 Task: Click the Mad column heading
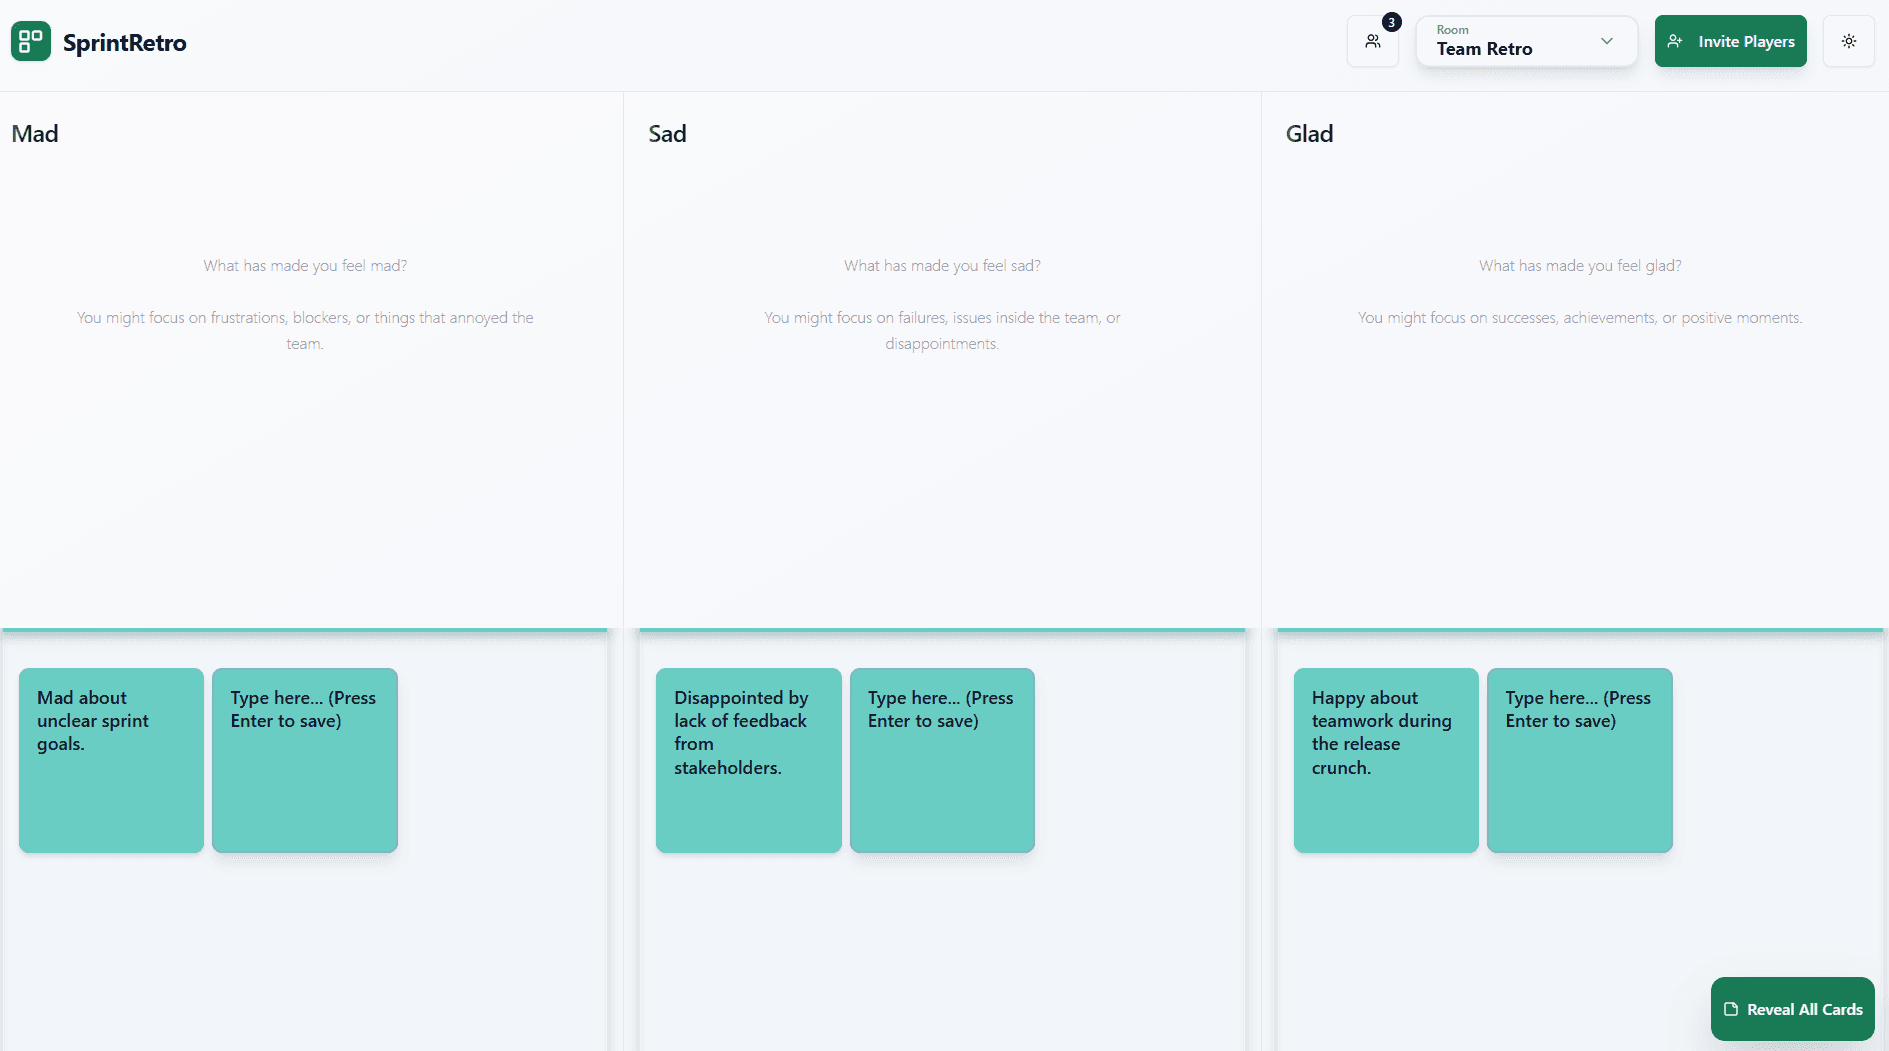pos(35,134)
